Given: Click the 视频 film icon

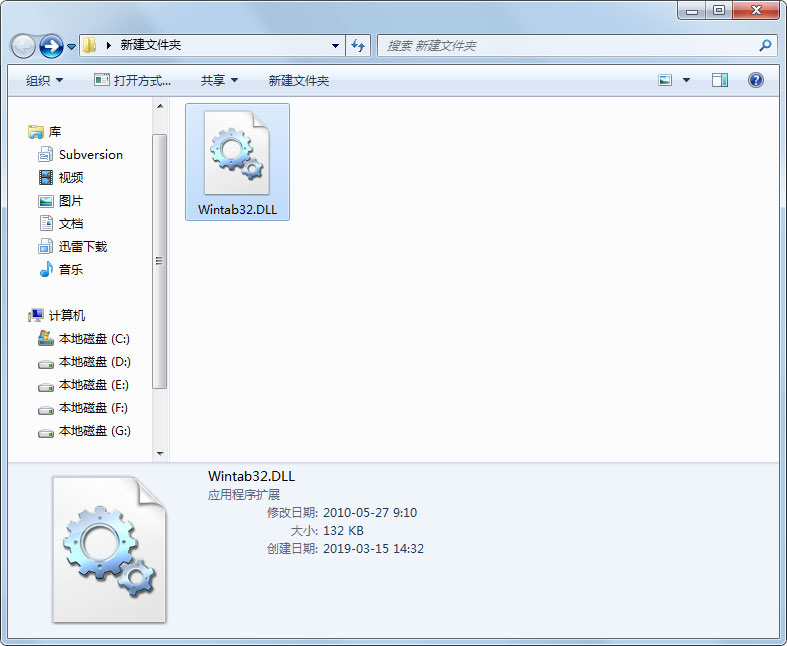Looking at the screenshot, I should tap(46, 177).
